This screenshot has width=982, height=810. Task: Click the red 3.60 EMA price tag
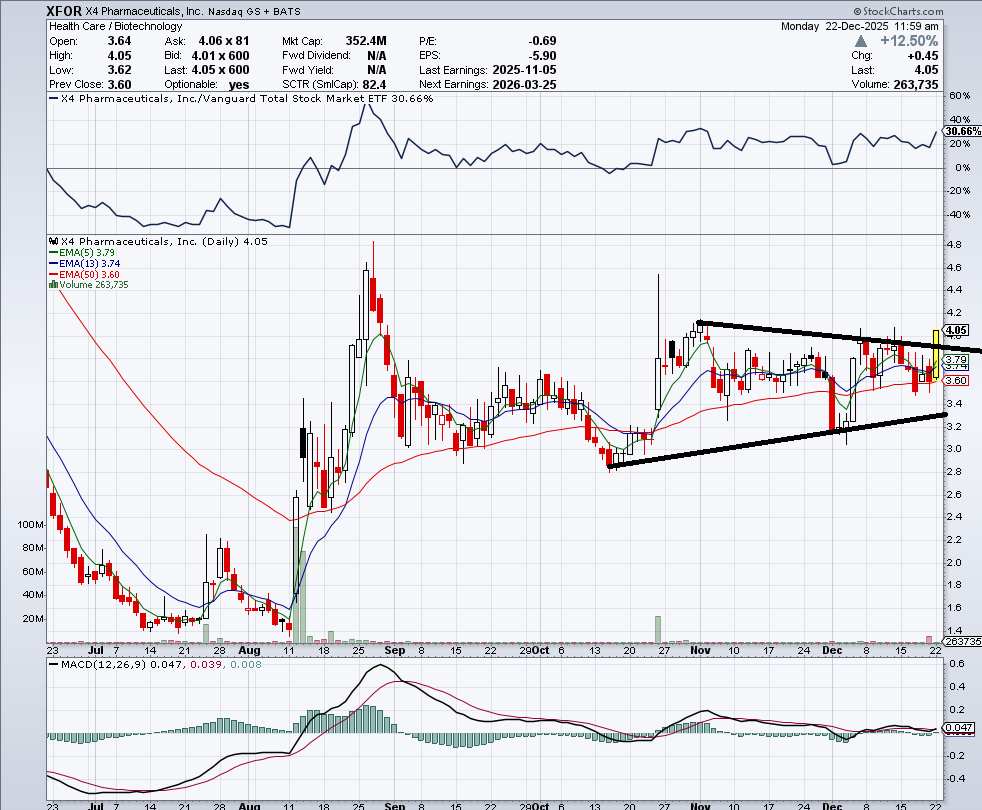pos(956,380)
